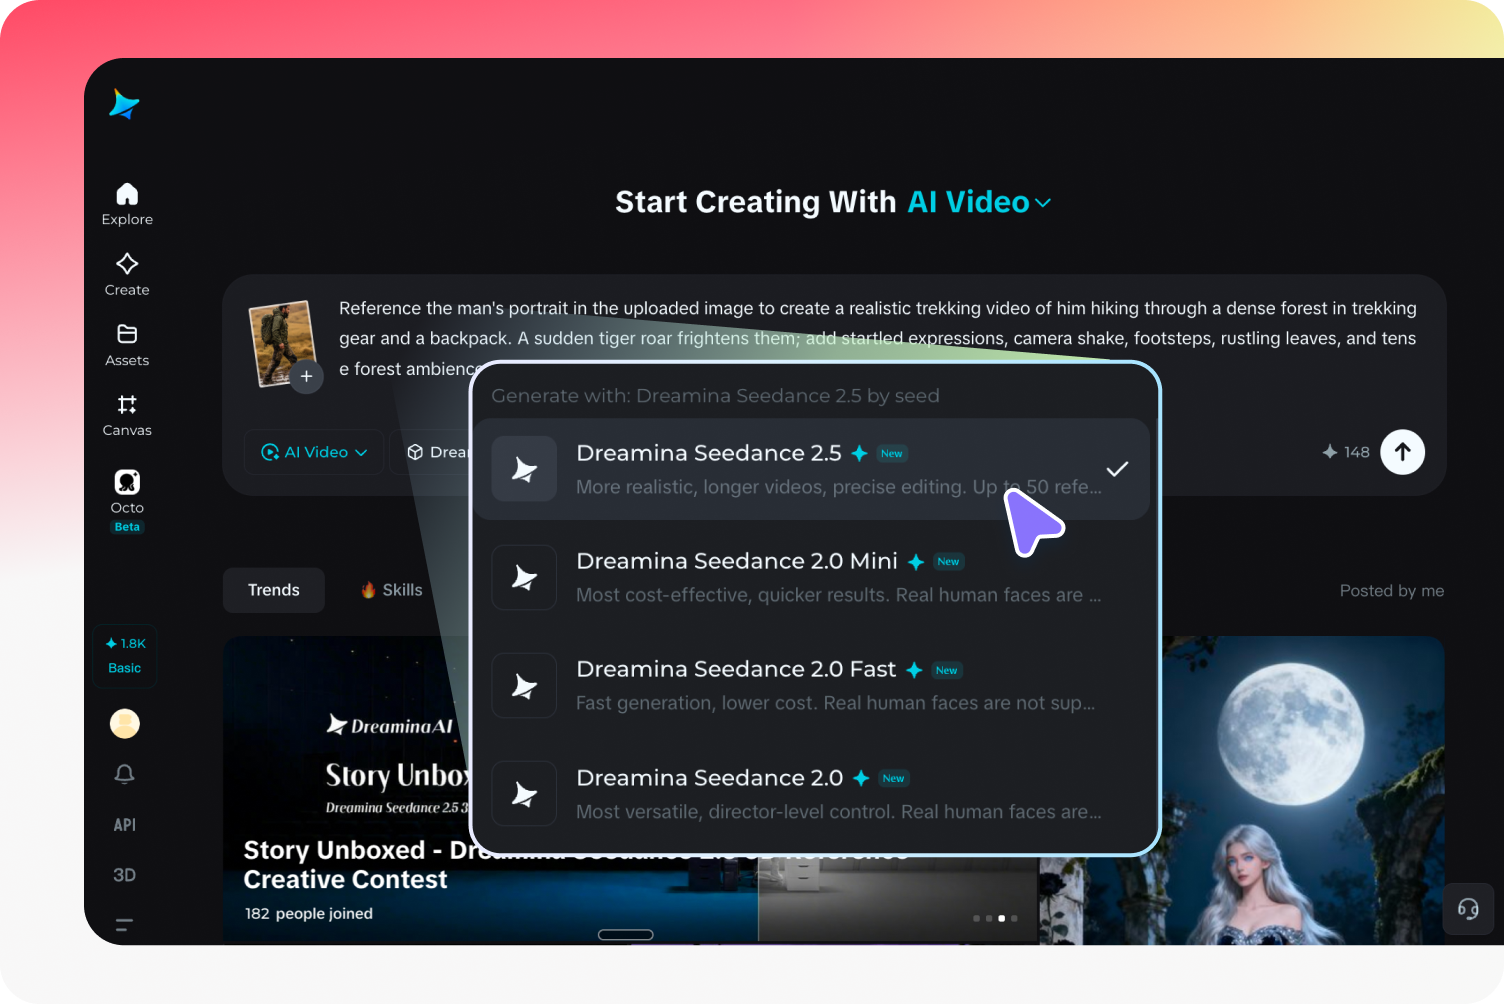Click New badge on Seedance 2.0 Mini
1504x1004 pixels.
tap(948, 562)
